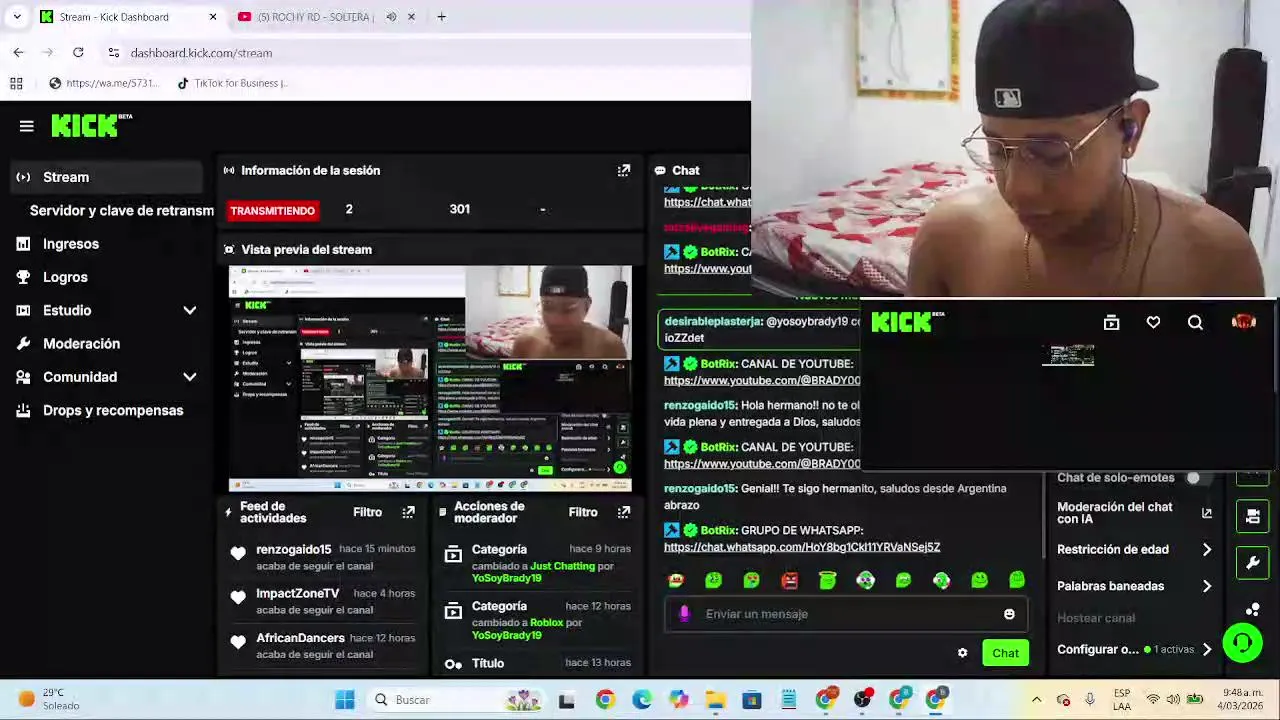Open weather widget showing 29°C
The height and width of the screenshot is (720, 1280).
(x=50, y=699)
